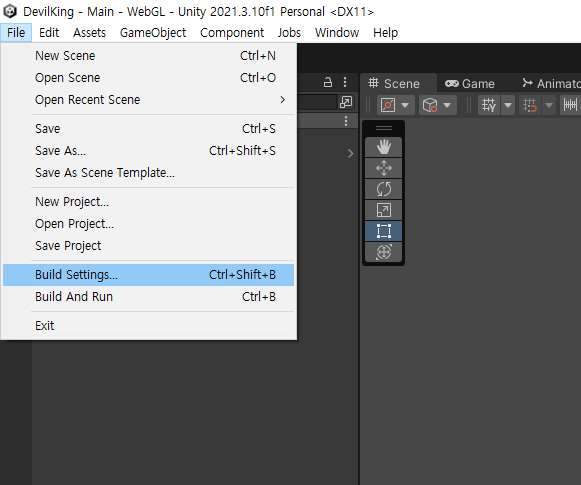581x485 pixels.
Task: Choose Save As Scene Template...
Action: coord(148,173)
